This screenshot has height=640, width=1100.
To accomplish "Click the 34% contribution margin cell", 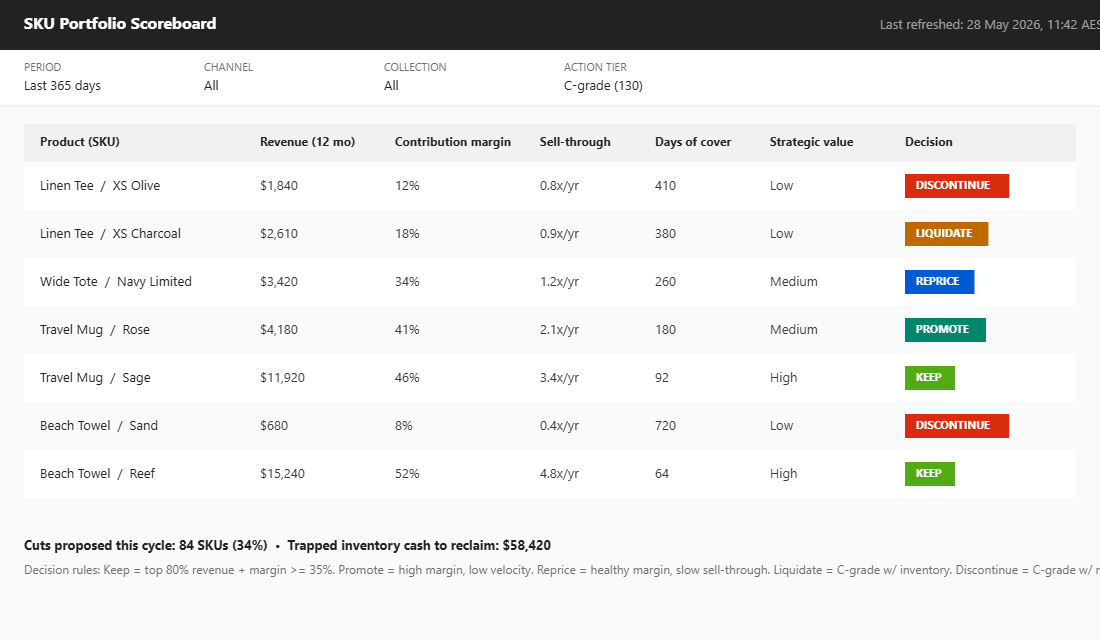I will (407, 282).
